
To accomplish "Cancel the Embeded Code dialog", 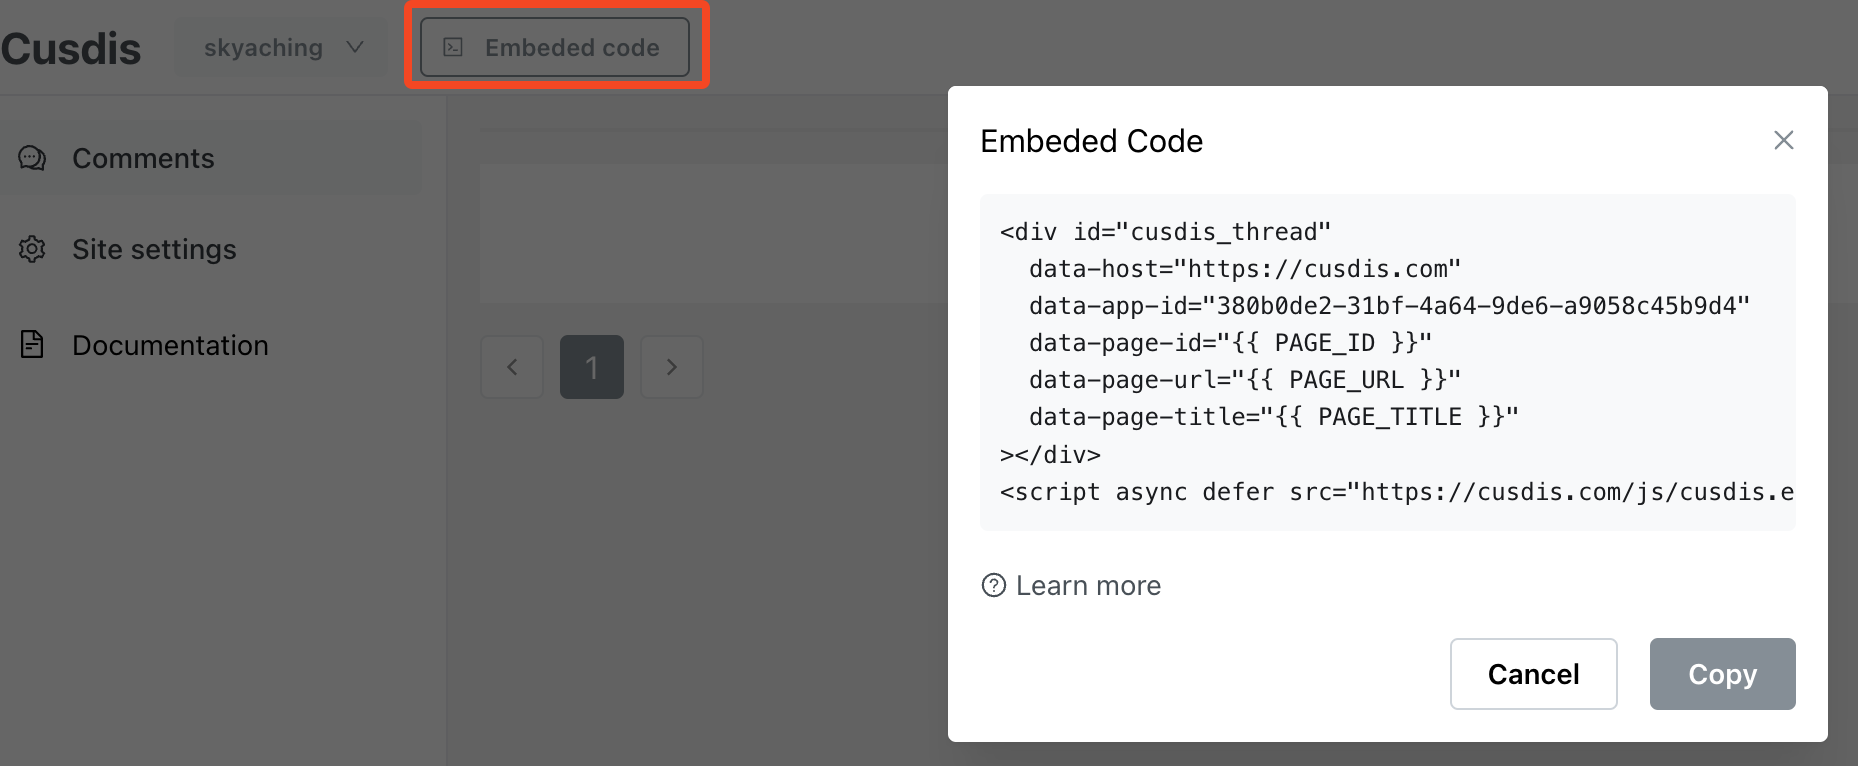I will point(1533,674).
